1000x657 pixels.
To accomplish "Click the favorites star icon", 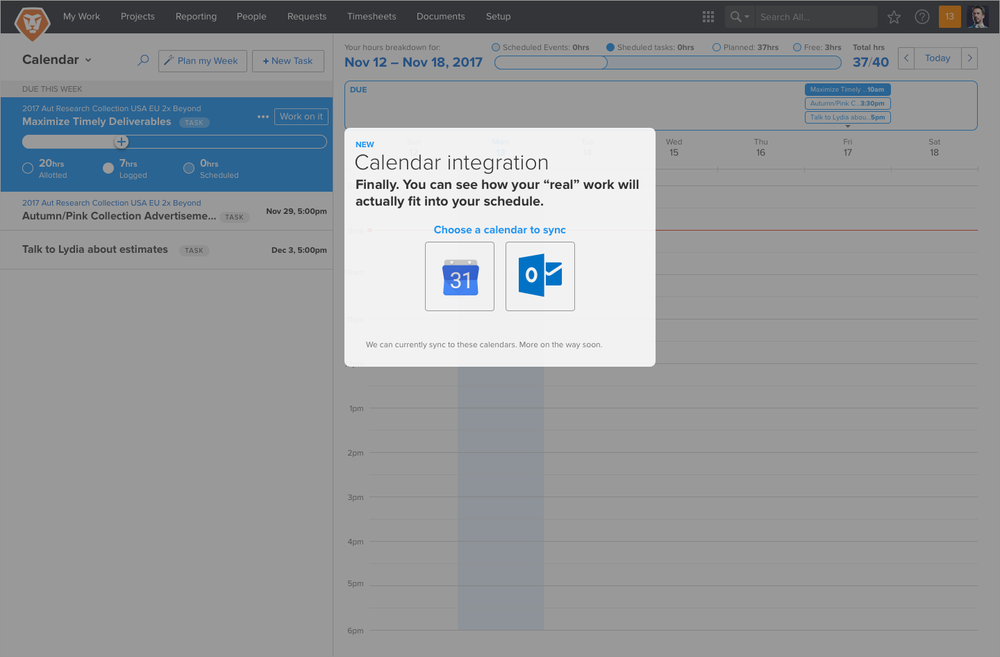I will click(893, 17).
